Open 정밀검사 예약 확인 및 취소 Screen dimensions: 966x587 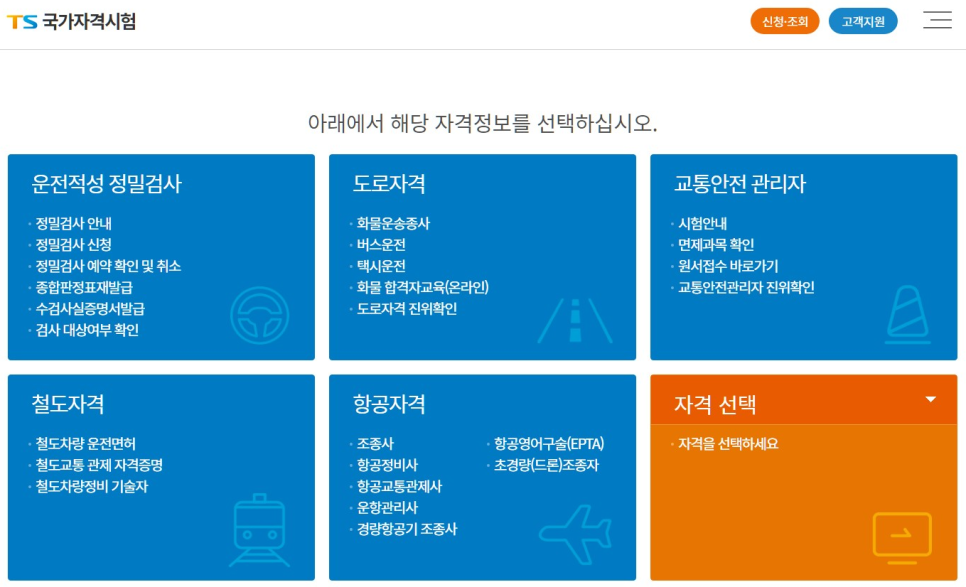108,266
